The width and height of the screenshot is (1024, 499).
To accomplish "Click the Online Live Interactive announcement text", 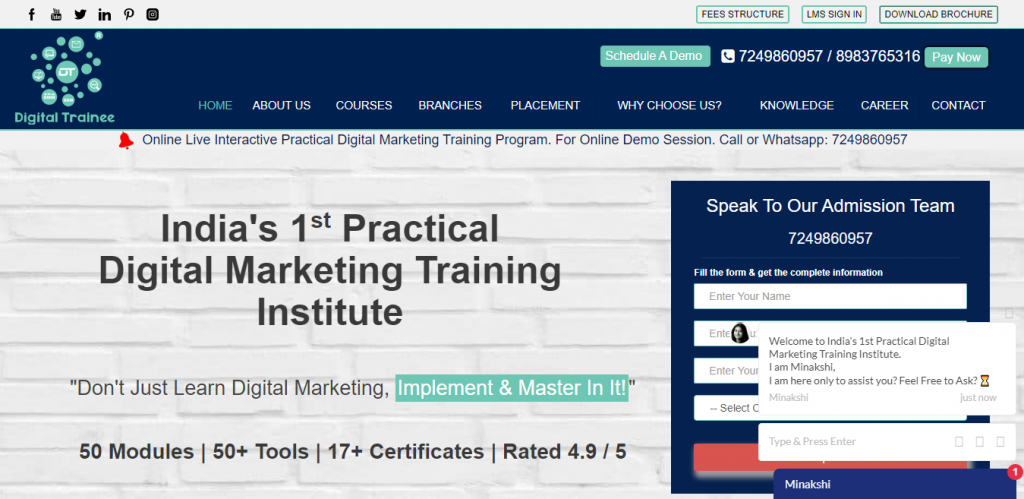I will point(524,140).
